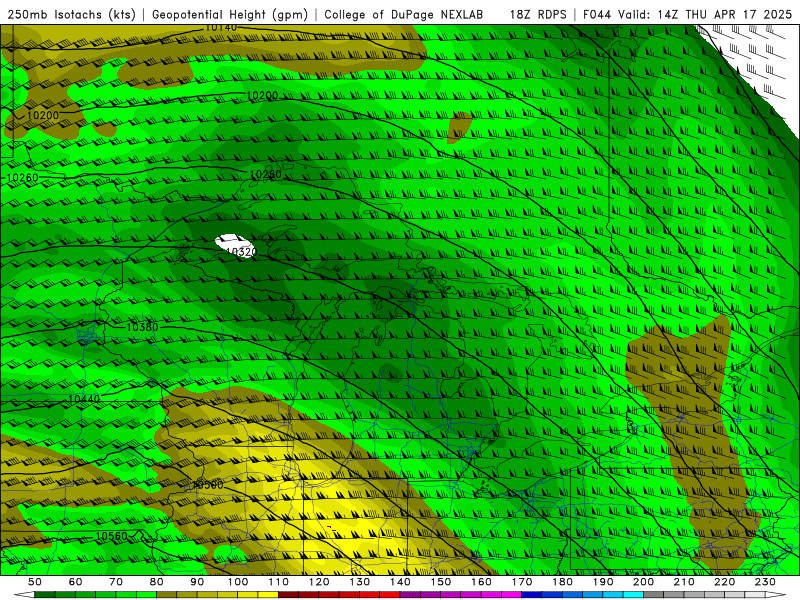
Task: Click the purple swatch just right of 140
Action: point(411,595)
